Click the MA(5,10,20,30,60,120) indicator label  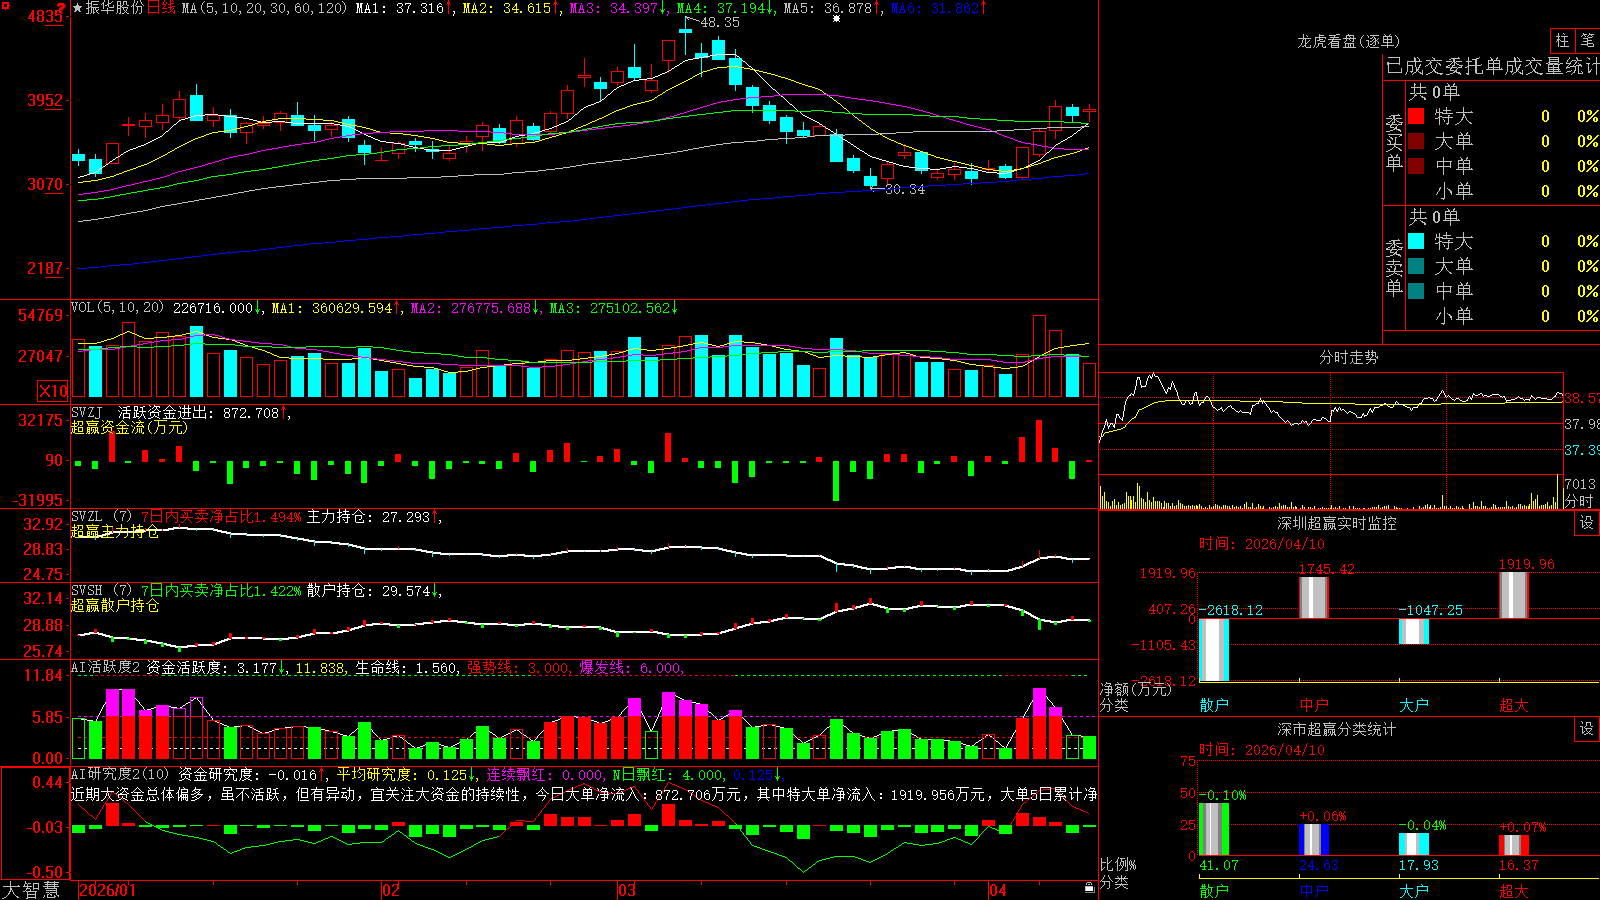pos(265,8)
